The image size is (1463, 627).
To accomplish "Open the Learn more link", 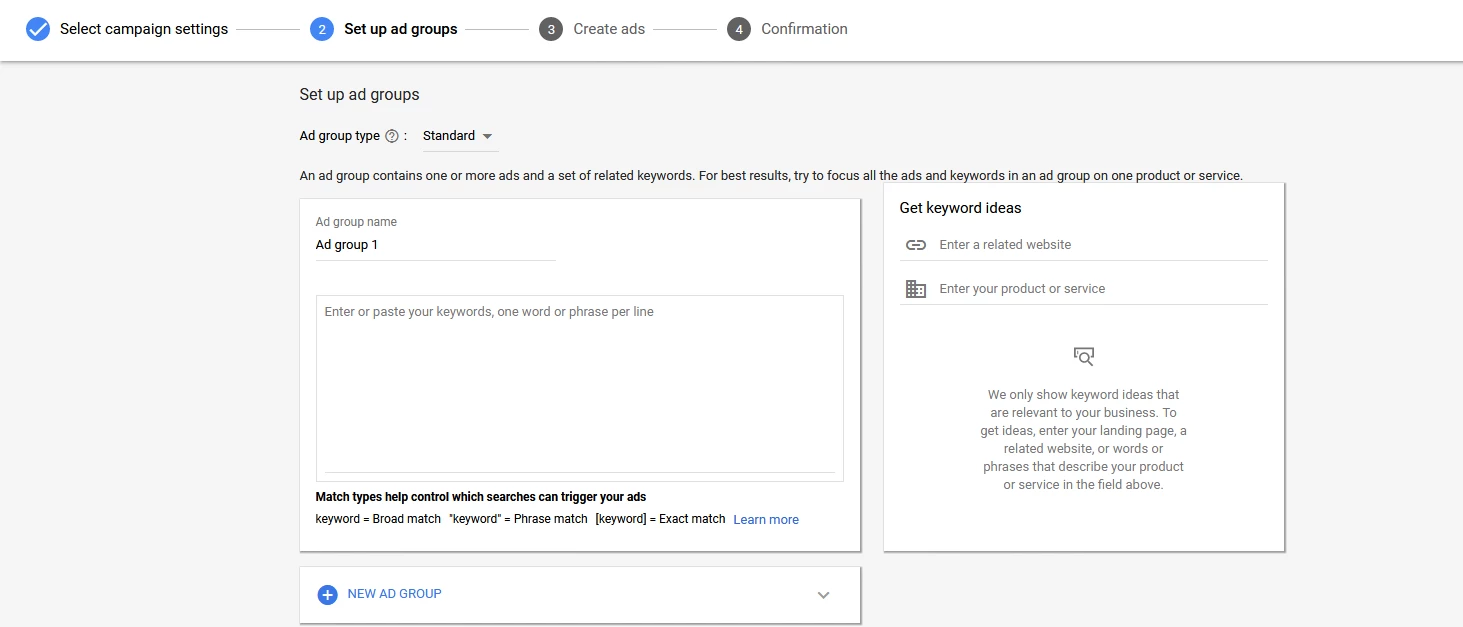I will (766, 520).
